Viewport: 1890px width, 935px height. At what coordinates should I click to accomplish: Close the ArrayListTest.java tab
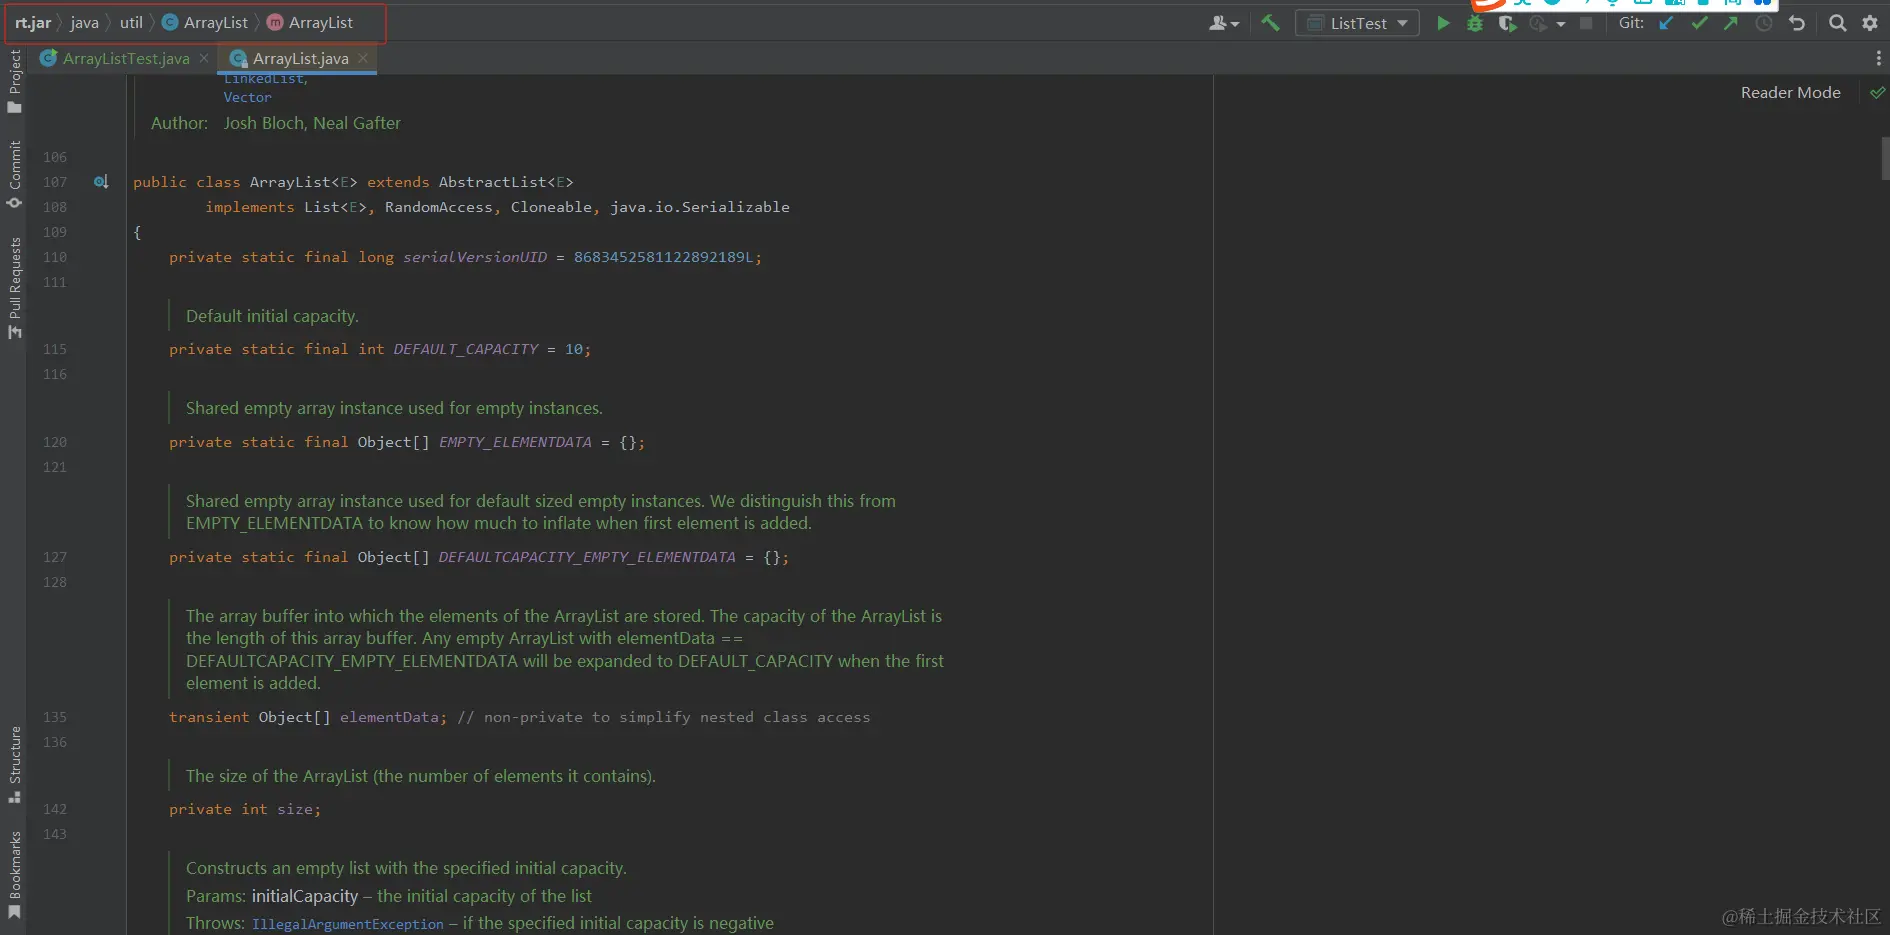point(204,58)
